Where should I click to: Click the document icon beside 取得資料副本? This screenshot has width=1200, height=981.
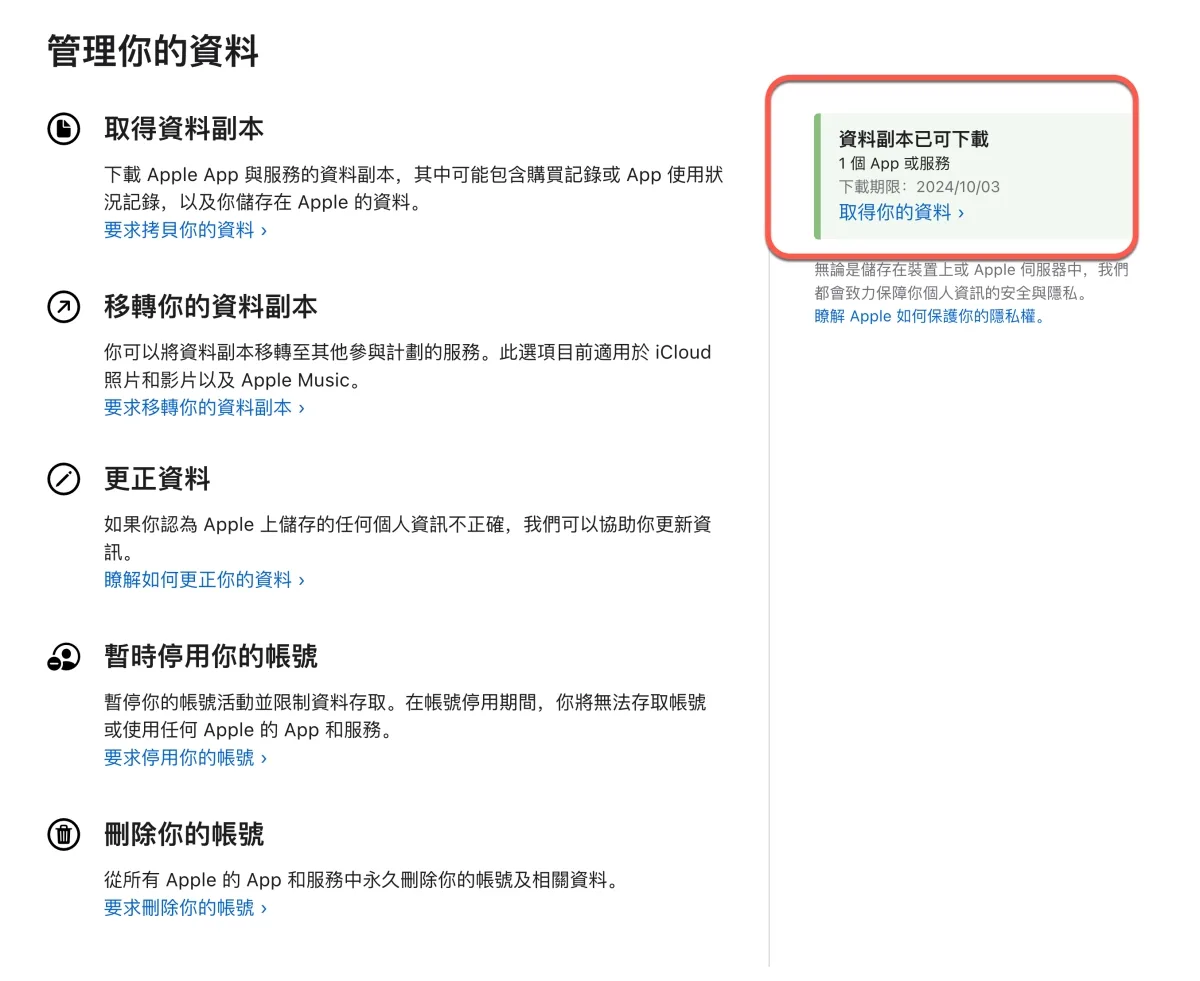64,129
